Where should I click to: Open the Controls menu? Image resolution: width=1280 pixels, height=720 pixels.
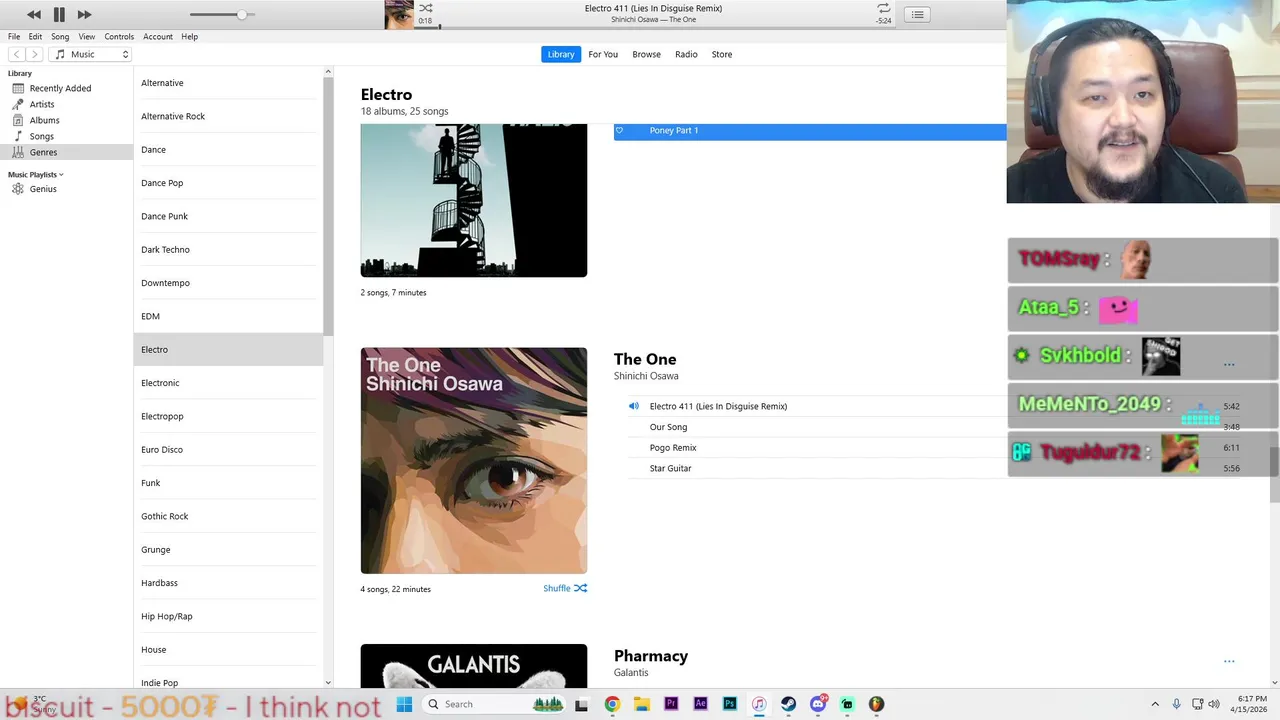pos(119,37)
